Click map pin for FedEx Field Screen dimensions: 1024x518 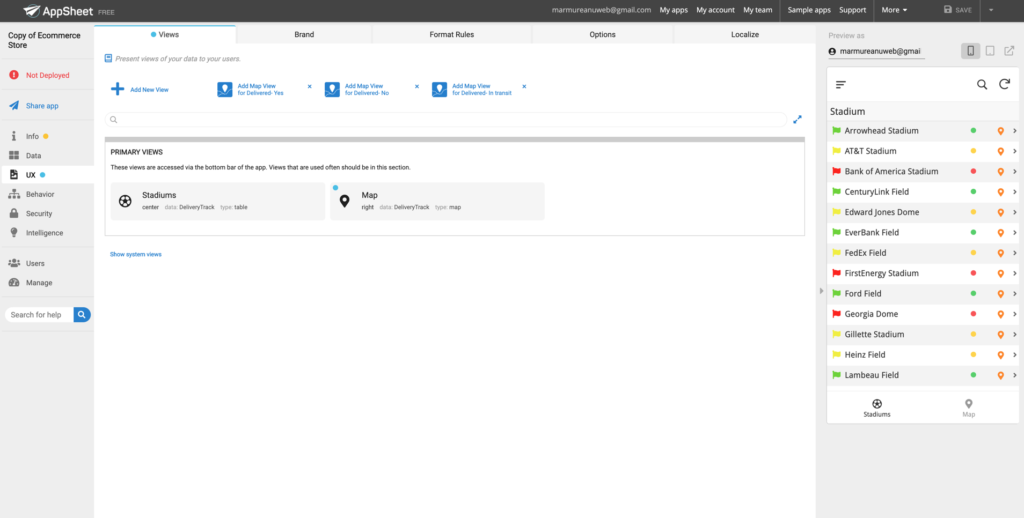(1000, 253)
